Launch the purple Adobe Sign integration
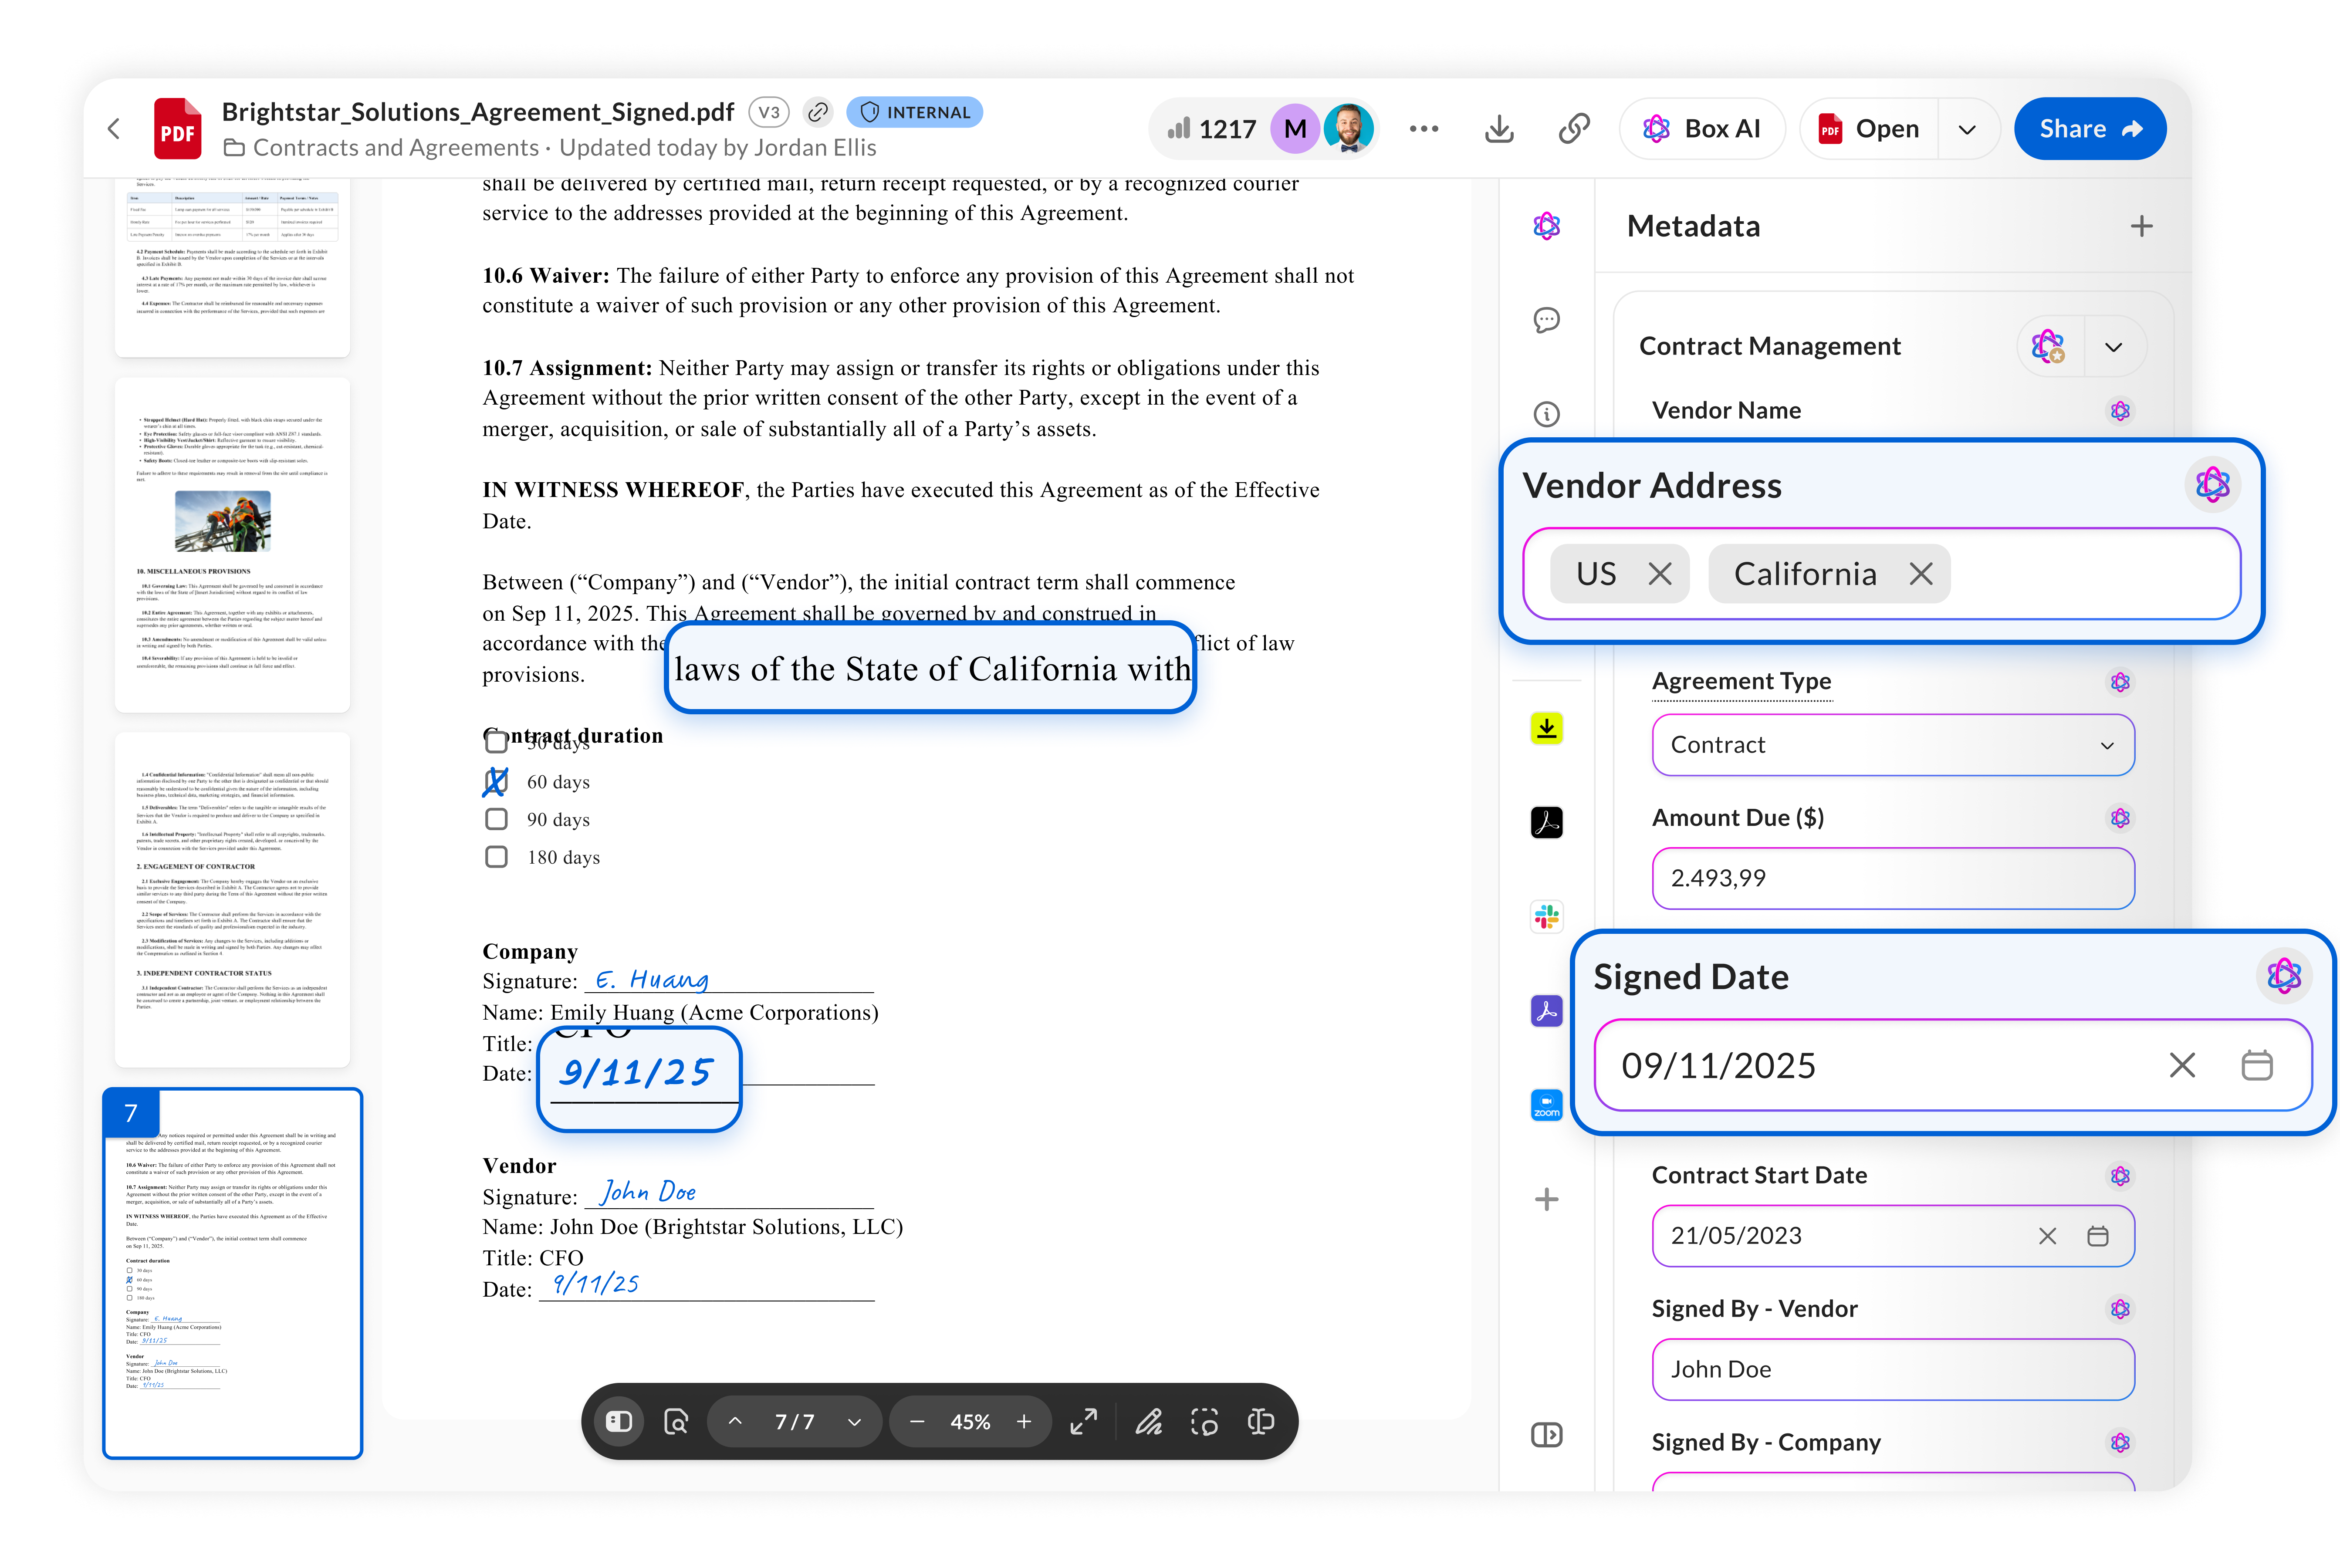 [x=1547, y=1011]
